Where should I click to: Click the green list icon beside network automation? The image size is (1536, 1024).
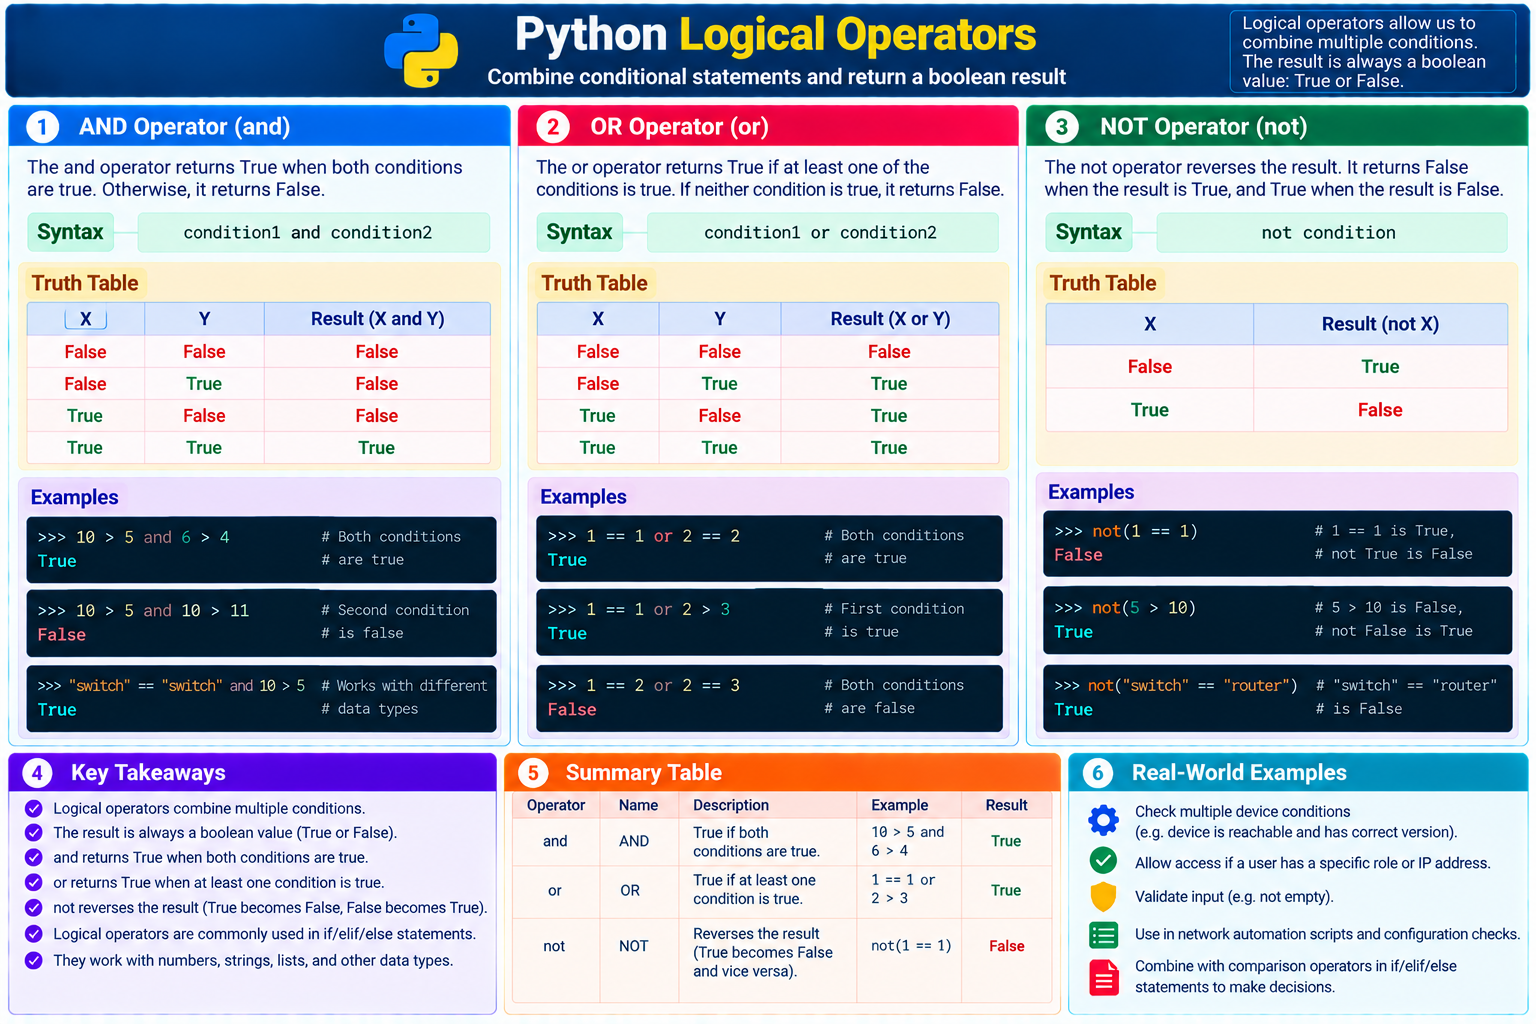(x=1103, y=935)
